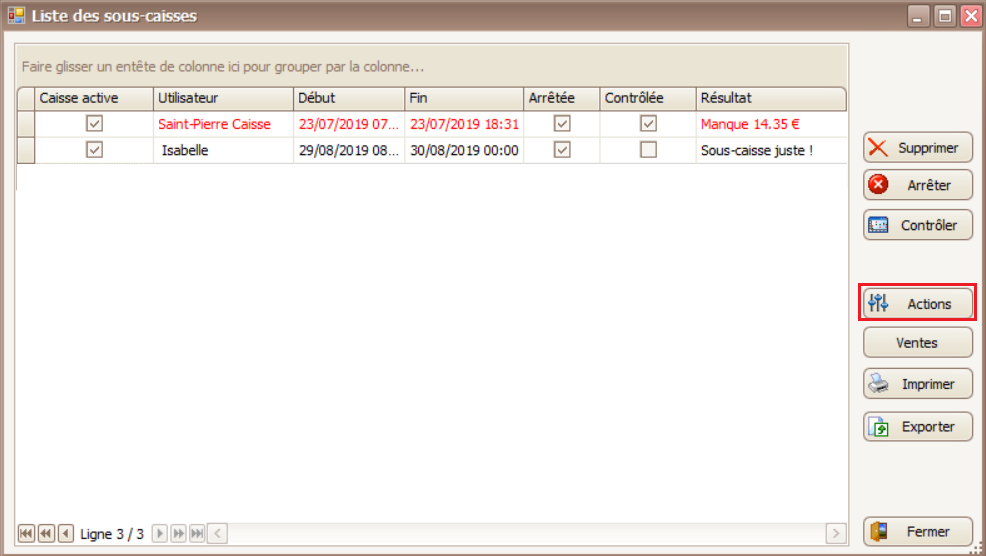Click the export document icon on Exporter
986x556 pixels.
point(878,426)
